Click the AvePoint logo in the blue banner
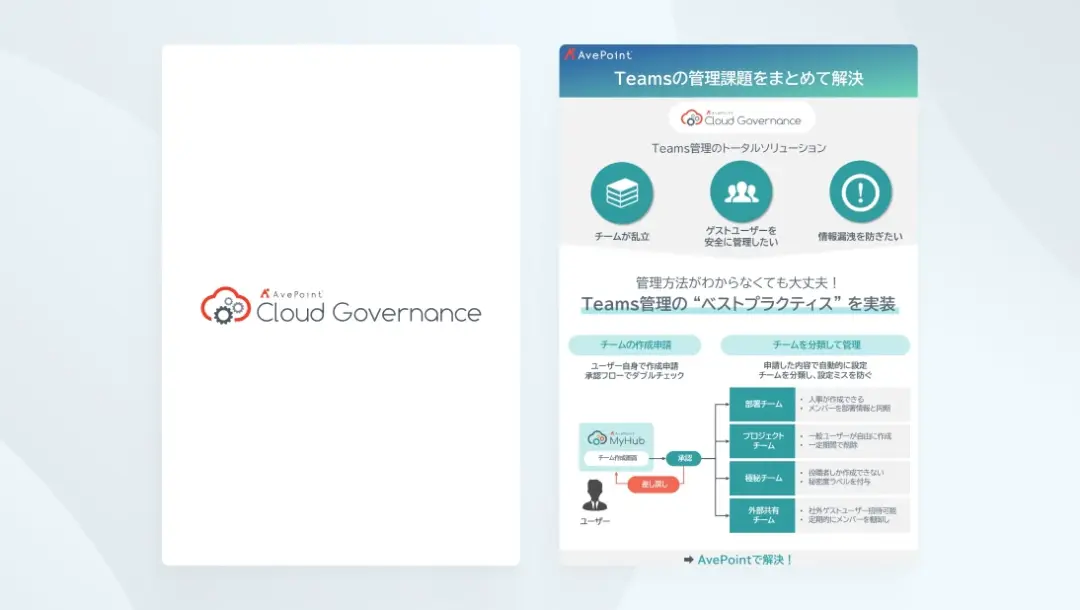The image size is (1080, 610). [598, 54]
